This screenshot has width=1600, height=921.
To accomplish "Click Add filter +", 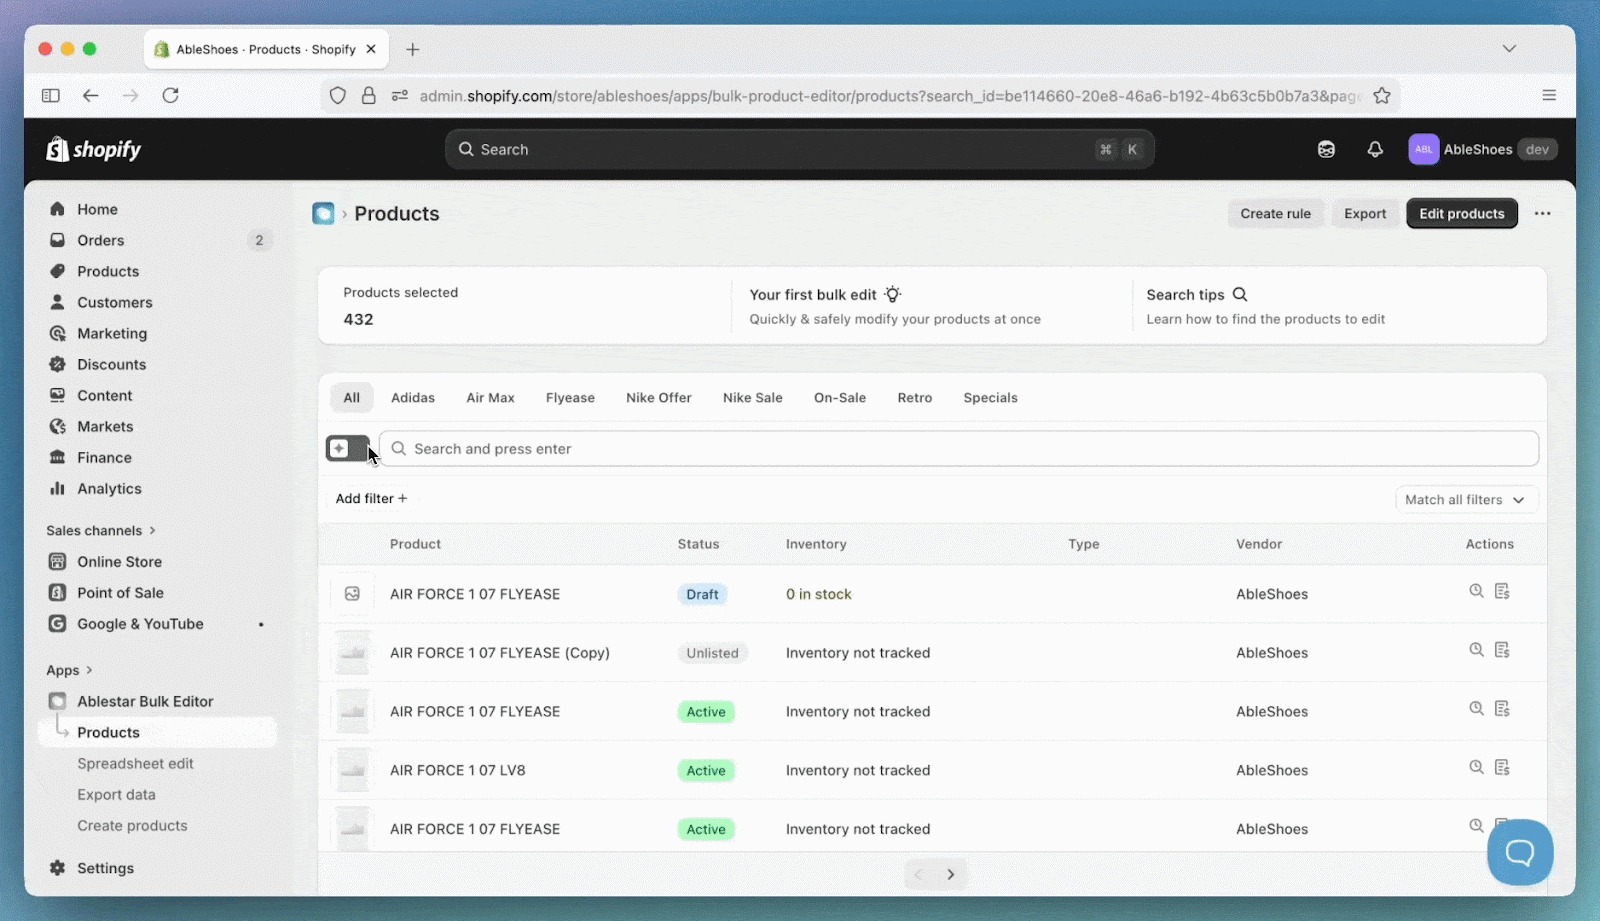I will coord(371,498).
